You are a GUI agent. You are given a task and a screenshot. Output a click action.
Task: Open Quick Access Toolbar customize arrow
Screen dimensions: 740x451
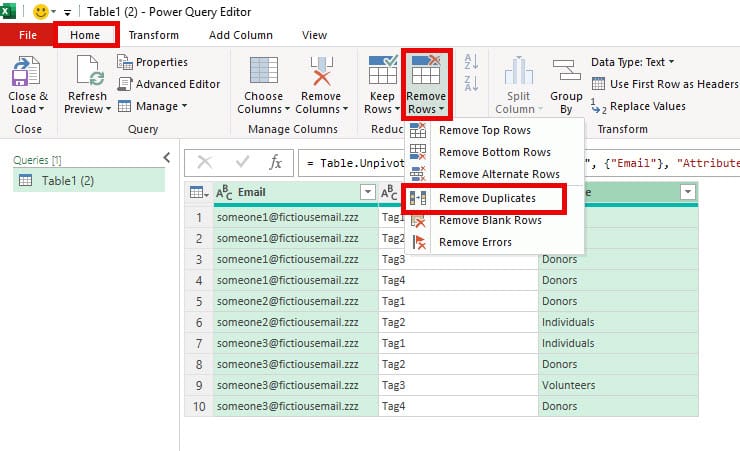pyautogui.click(x=67, y=12)
